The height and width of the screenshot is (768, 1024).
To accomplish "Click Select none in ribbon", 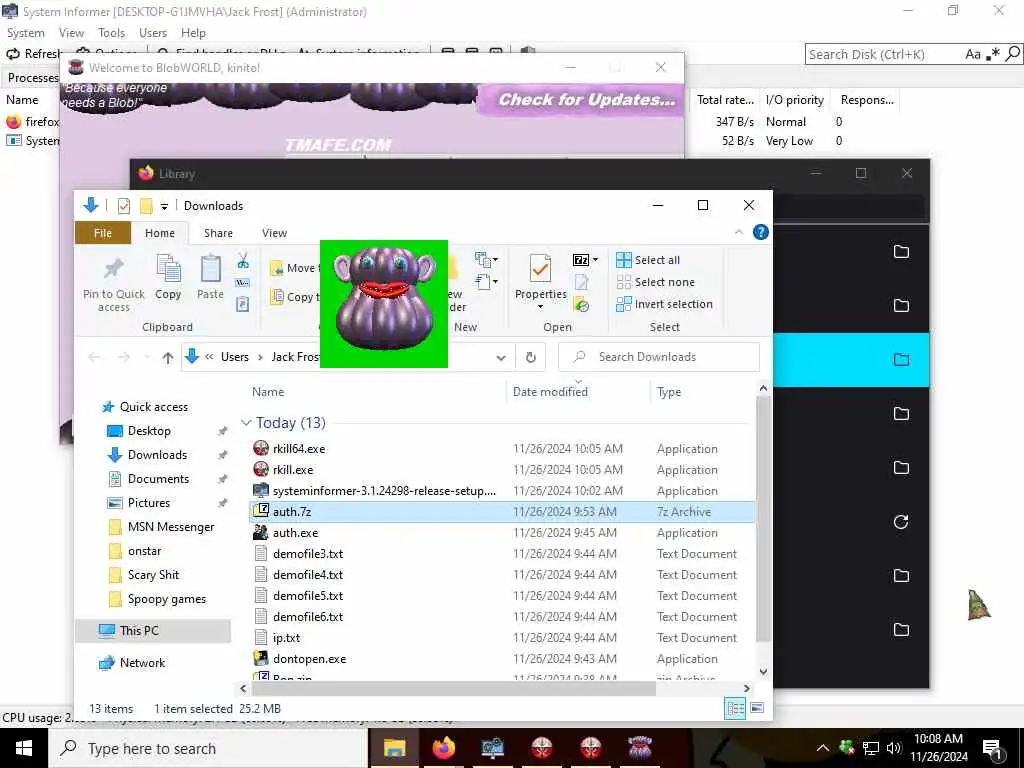I will point(656,282).
